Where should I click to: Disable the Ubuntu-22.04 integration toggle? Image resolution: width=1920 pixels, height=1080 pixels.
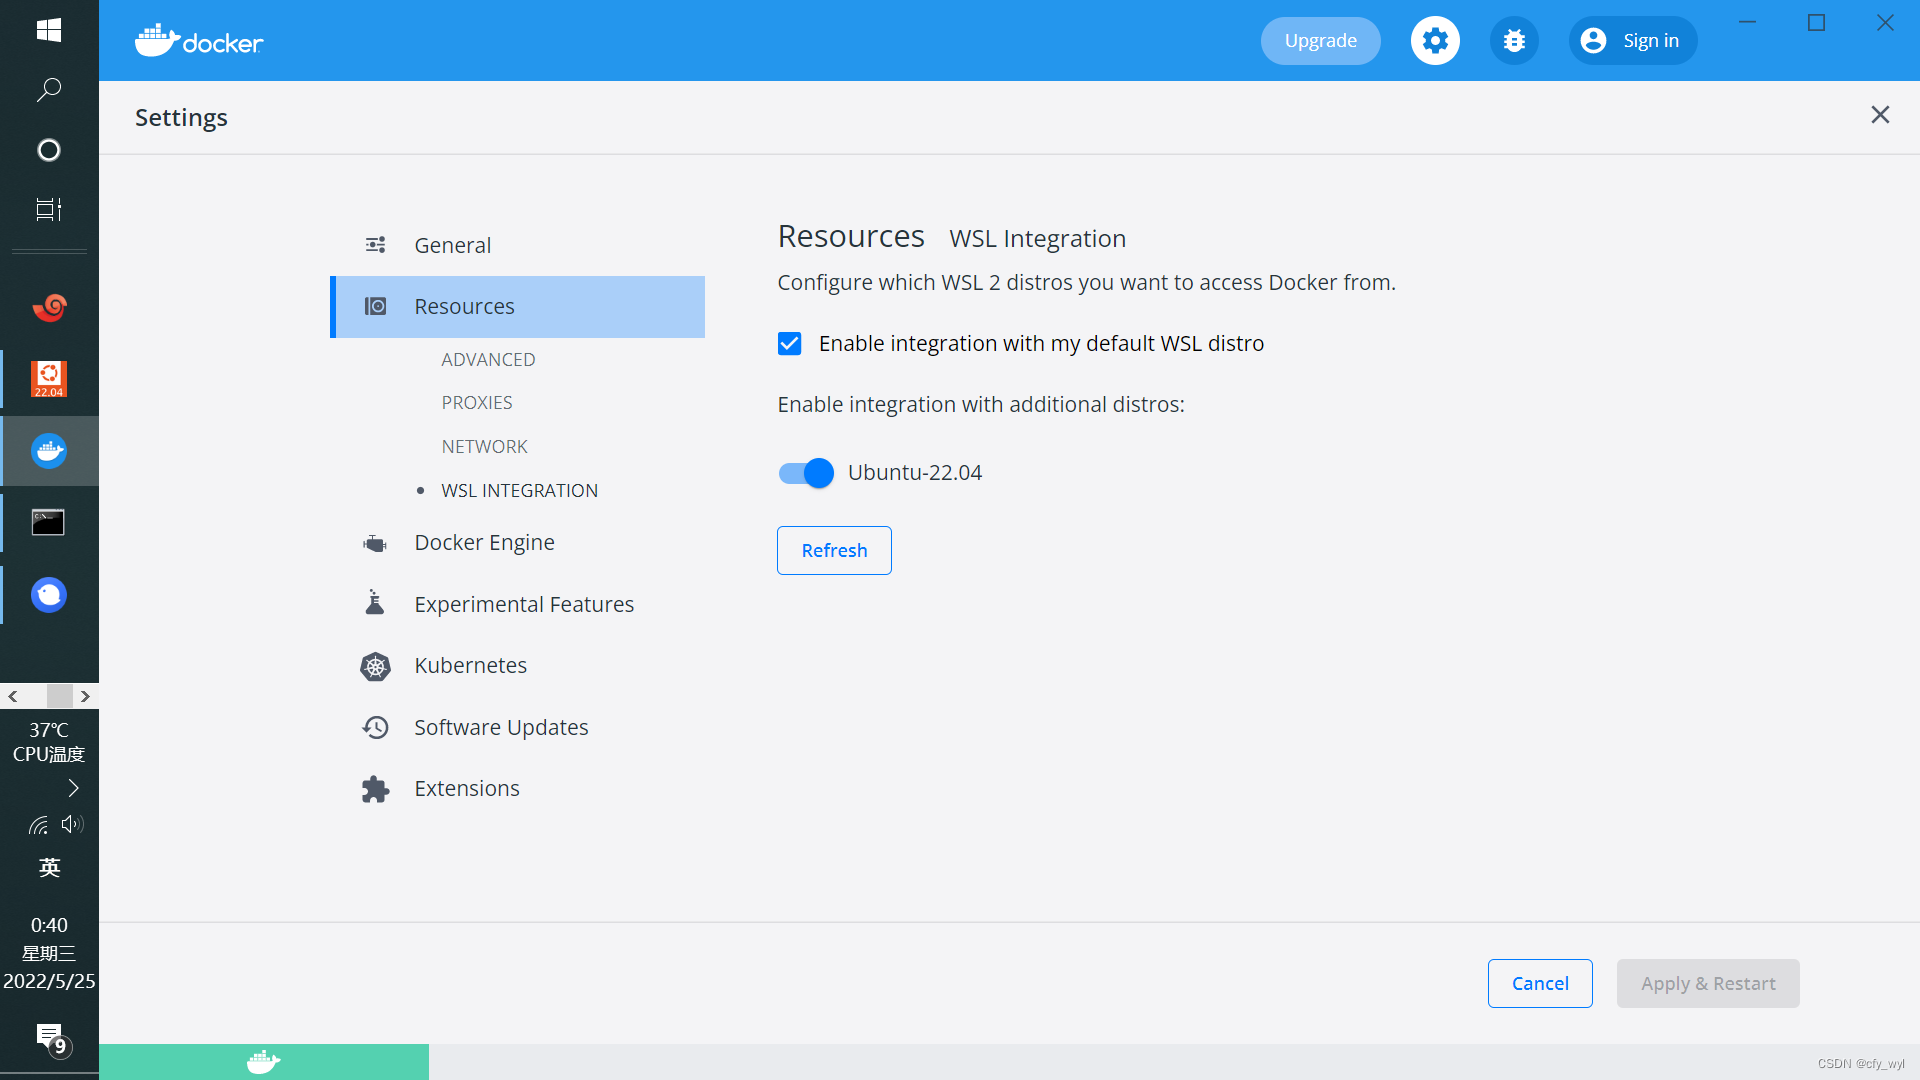(x=805, y=473)
